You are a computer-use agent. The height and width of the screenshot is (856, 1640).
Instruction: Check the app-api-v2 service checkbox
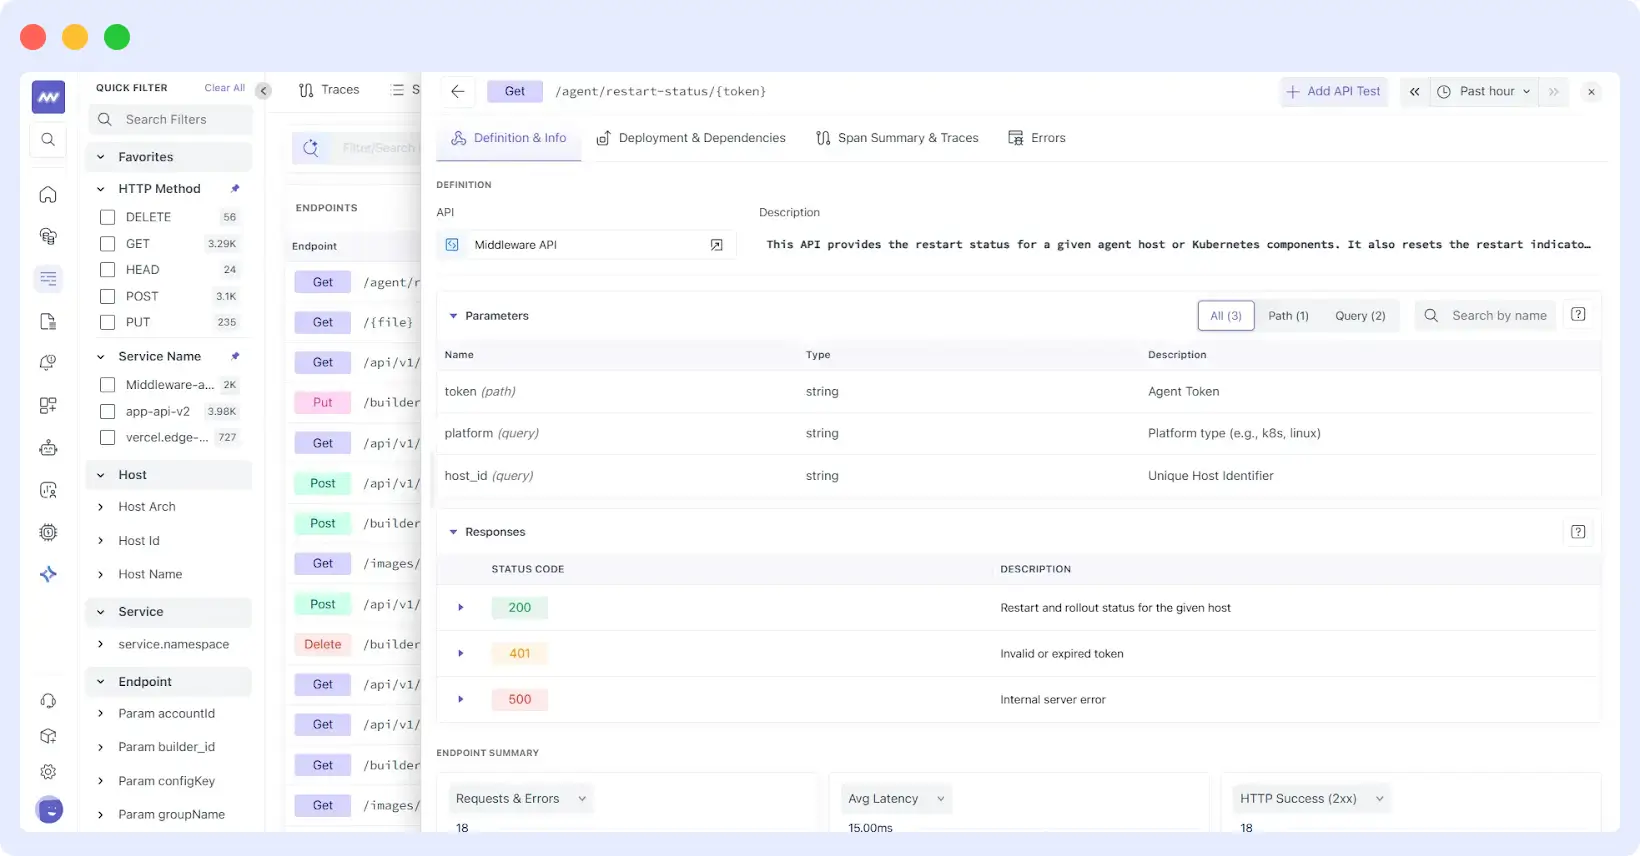tap(108, 411)
